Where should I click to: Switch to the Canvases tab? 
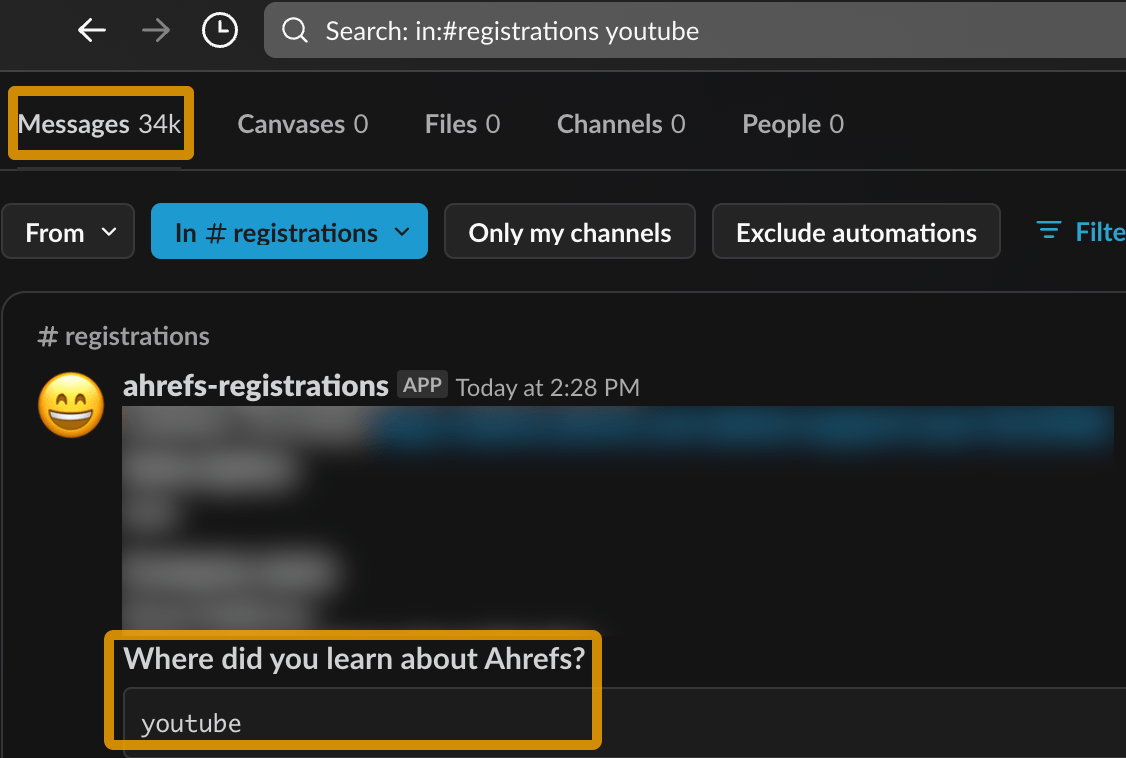point(302,124)
